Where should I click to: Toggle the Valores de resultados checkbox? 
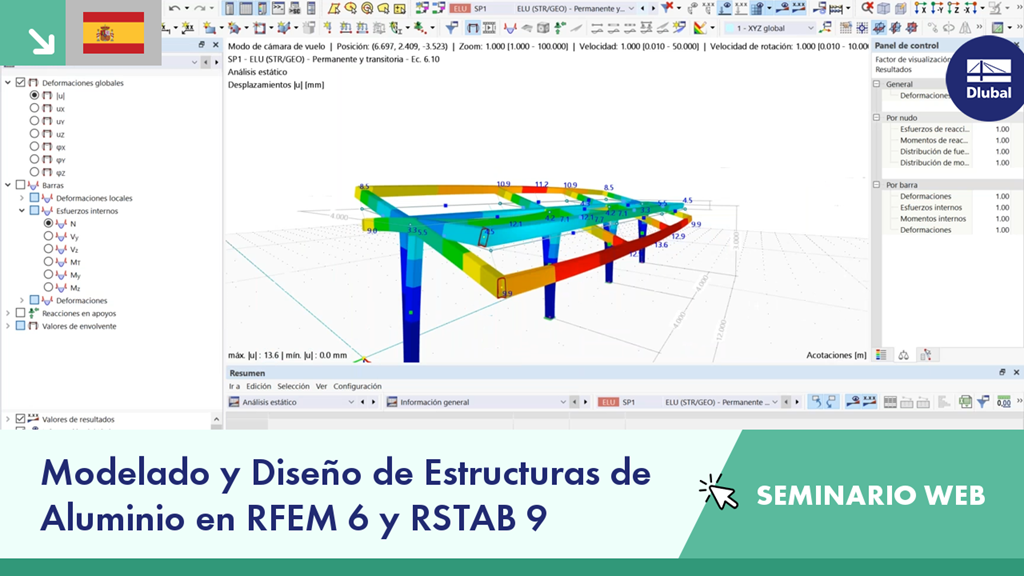[20, 419]
